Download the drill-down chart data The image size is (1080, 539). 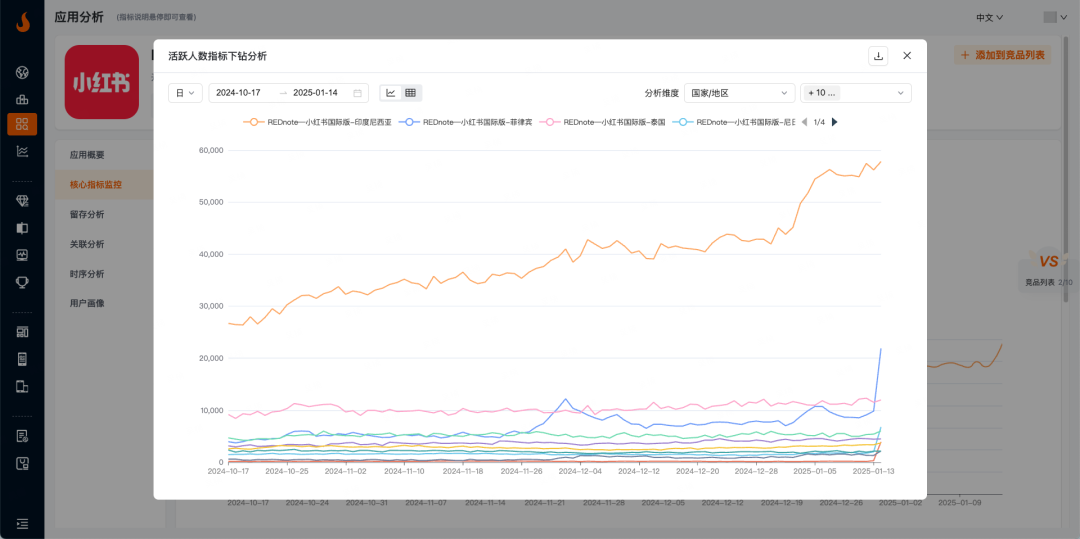[878, 56]
